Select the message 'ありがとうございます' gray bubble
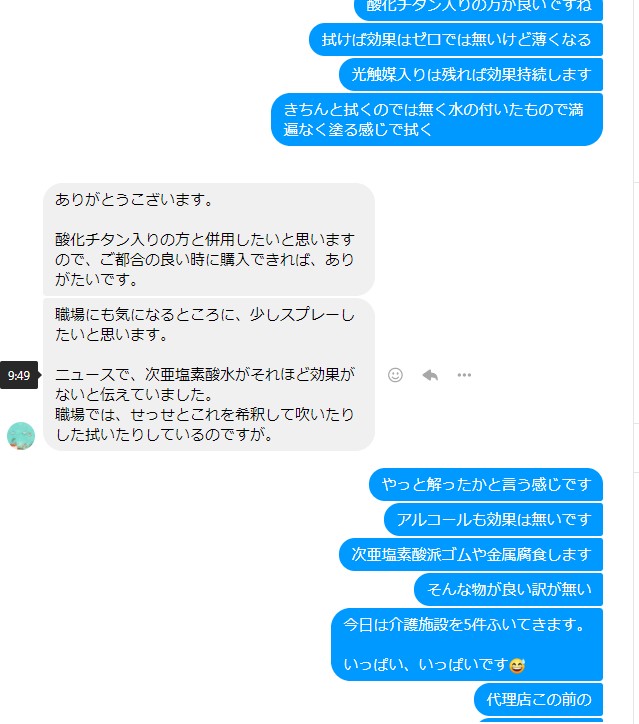639x724 pixels. [209, 239]
